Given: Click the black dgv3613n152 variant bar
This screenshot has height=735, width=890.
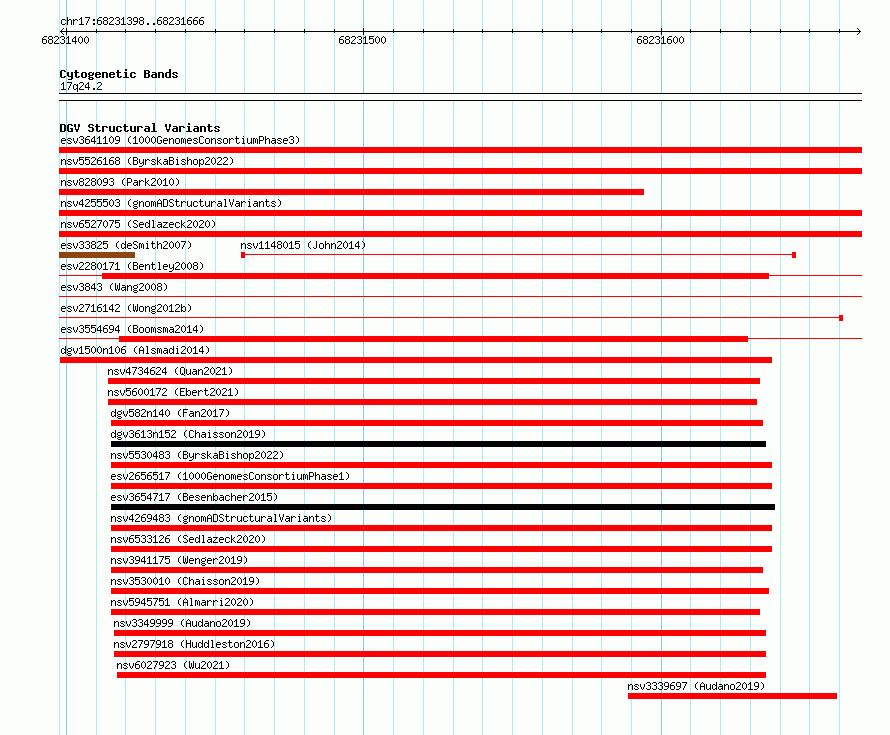Looking at the screenshot, I should [438, 444].
